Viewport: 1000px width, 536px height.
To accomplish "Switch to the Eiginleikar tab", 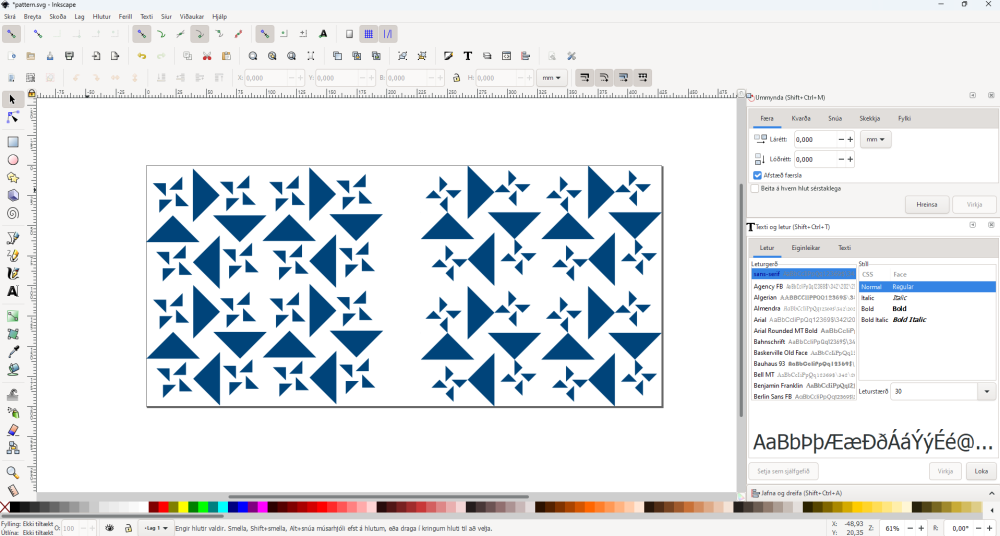I will pyautogui.click(x=805, y=248).
